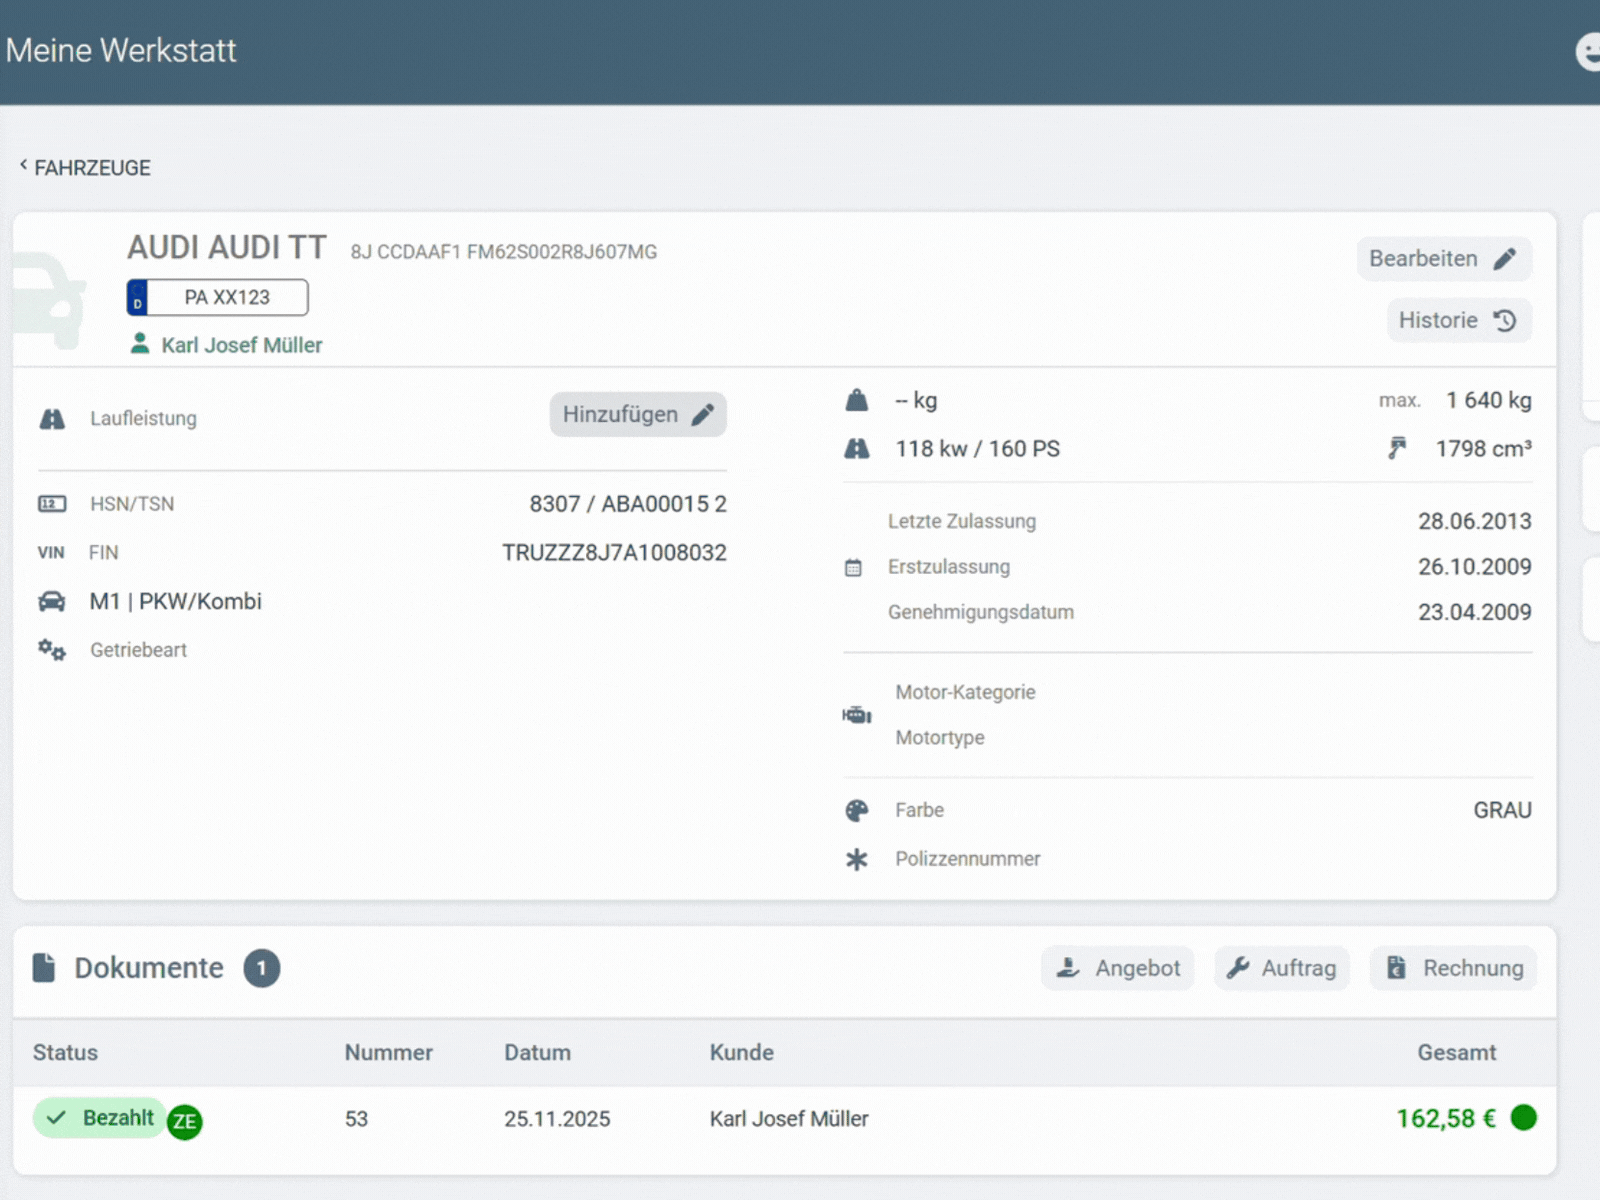Click the HSN/TSN value 8307 / ABA00015 2
This screenshot has height=1200, width=1600.
tap(628, 504)
